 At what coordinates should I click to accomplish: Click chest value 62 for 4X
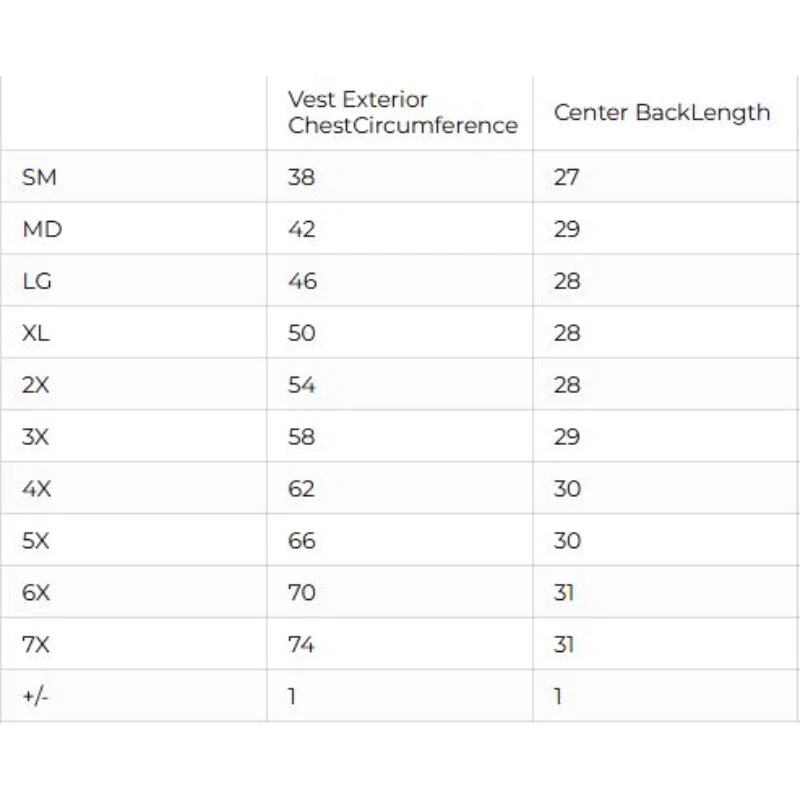pyautogui.click(x=301, y=489)
